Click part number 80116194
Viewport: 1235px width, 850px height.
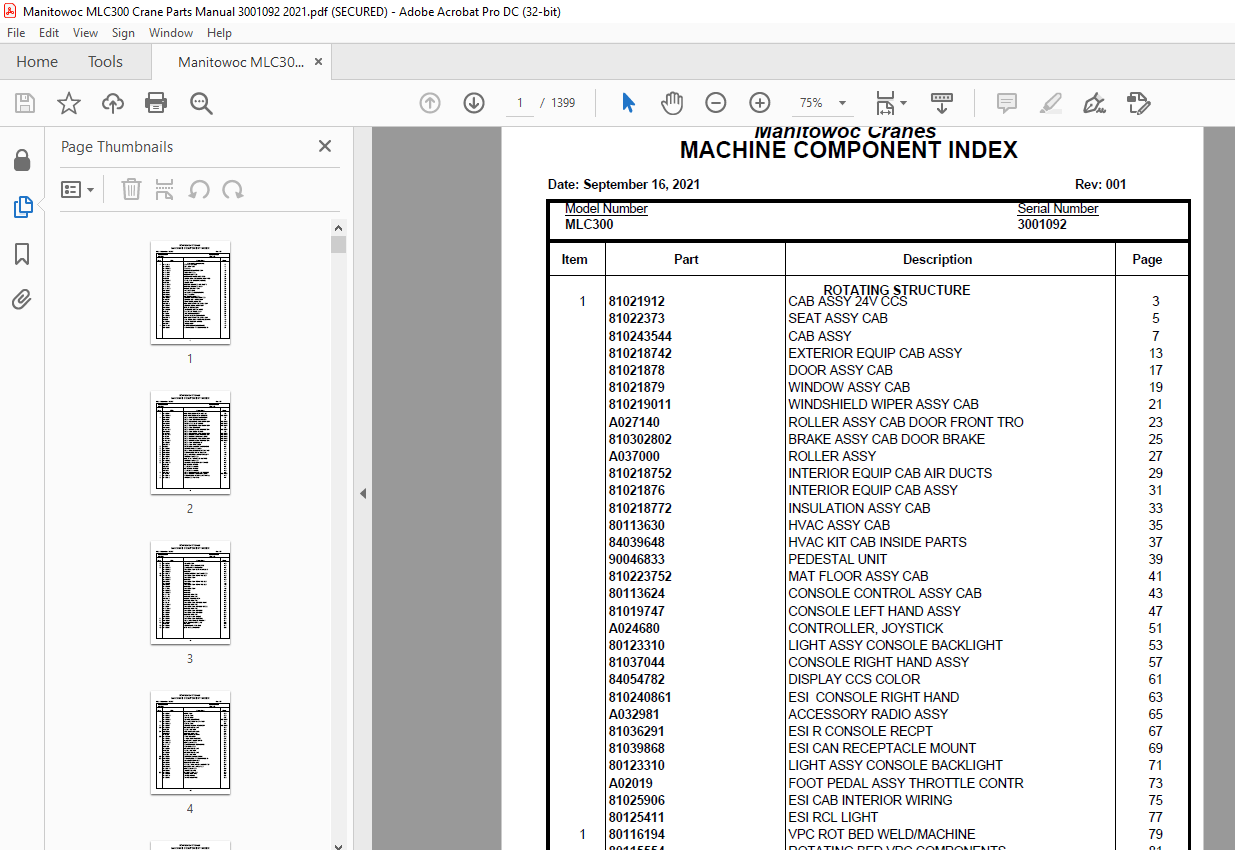pyautogui.click(x=636, y=834)
